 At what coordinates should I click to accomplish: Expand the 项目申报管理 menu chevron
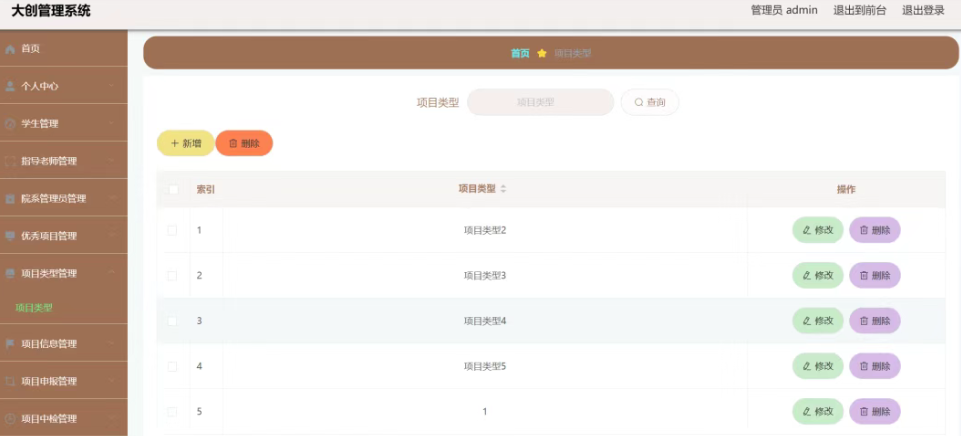point(112,381)
